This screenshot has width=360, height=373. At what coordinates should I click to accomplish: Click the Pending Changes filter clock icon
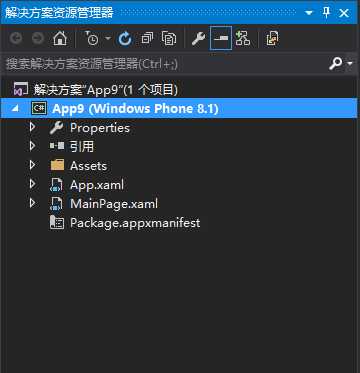pyautogui.click(x=92, y=38)
